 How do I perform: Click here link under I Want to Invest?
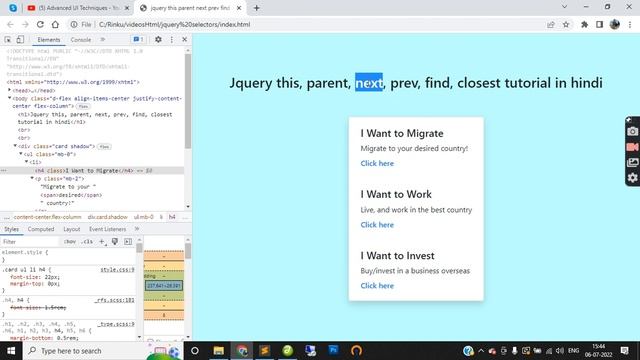click(x=377, y=286)
